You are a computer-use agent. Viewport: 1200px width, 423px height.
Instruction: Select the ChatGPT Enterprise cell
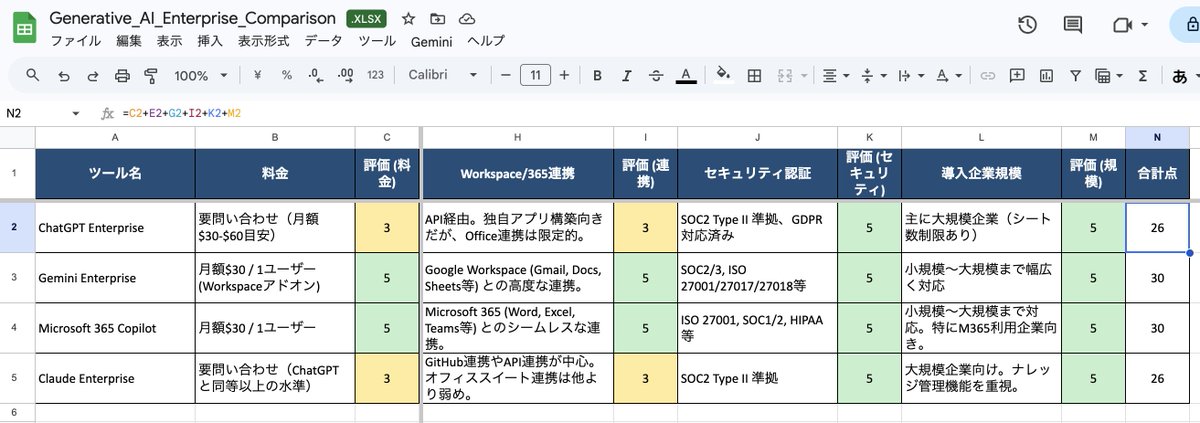[x=115, y=227]
